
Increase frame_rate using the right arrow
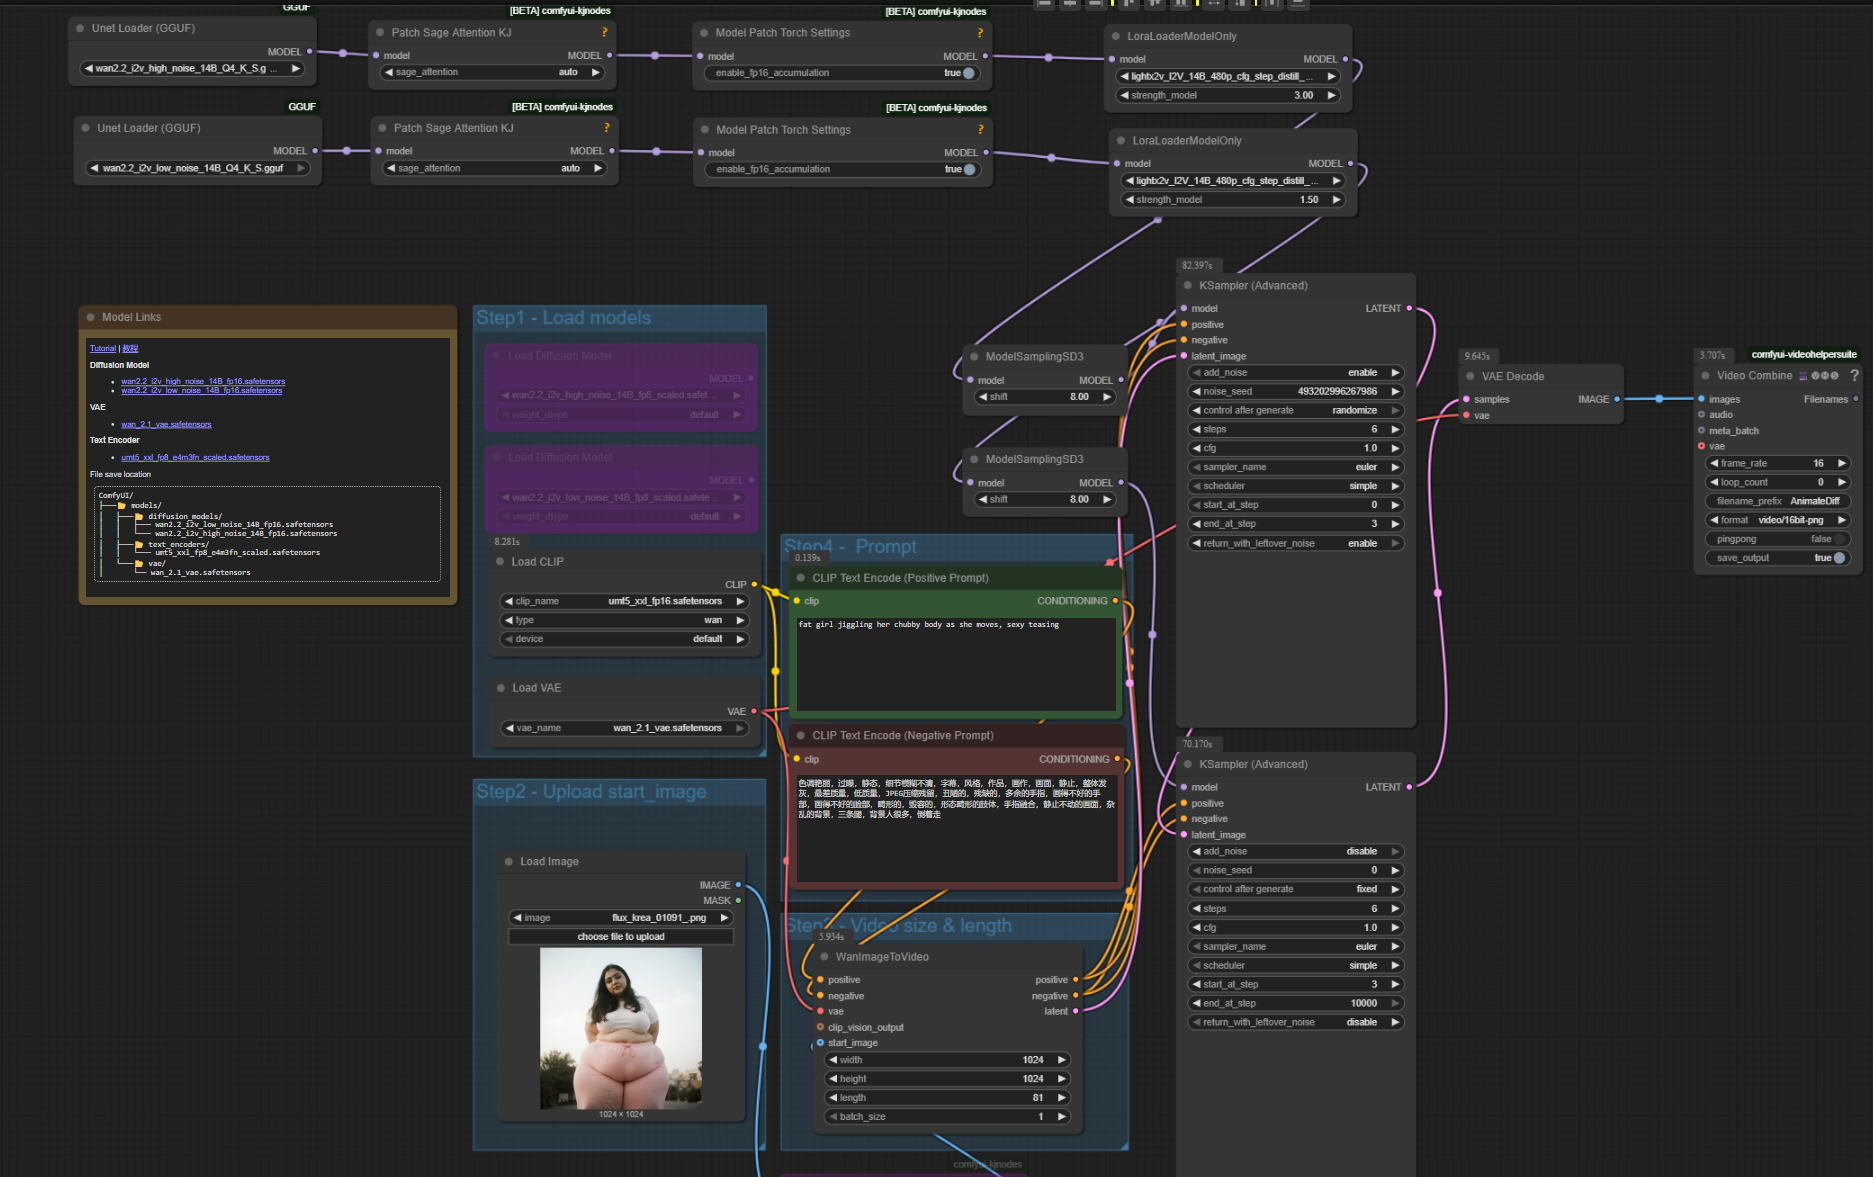[x=1841, y=463]
